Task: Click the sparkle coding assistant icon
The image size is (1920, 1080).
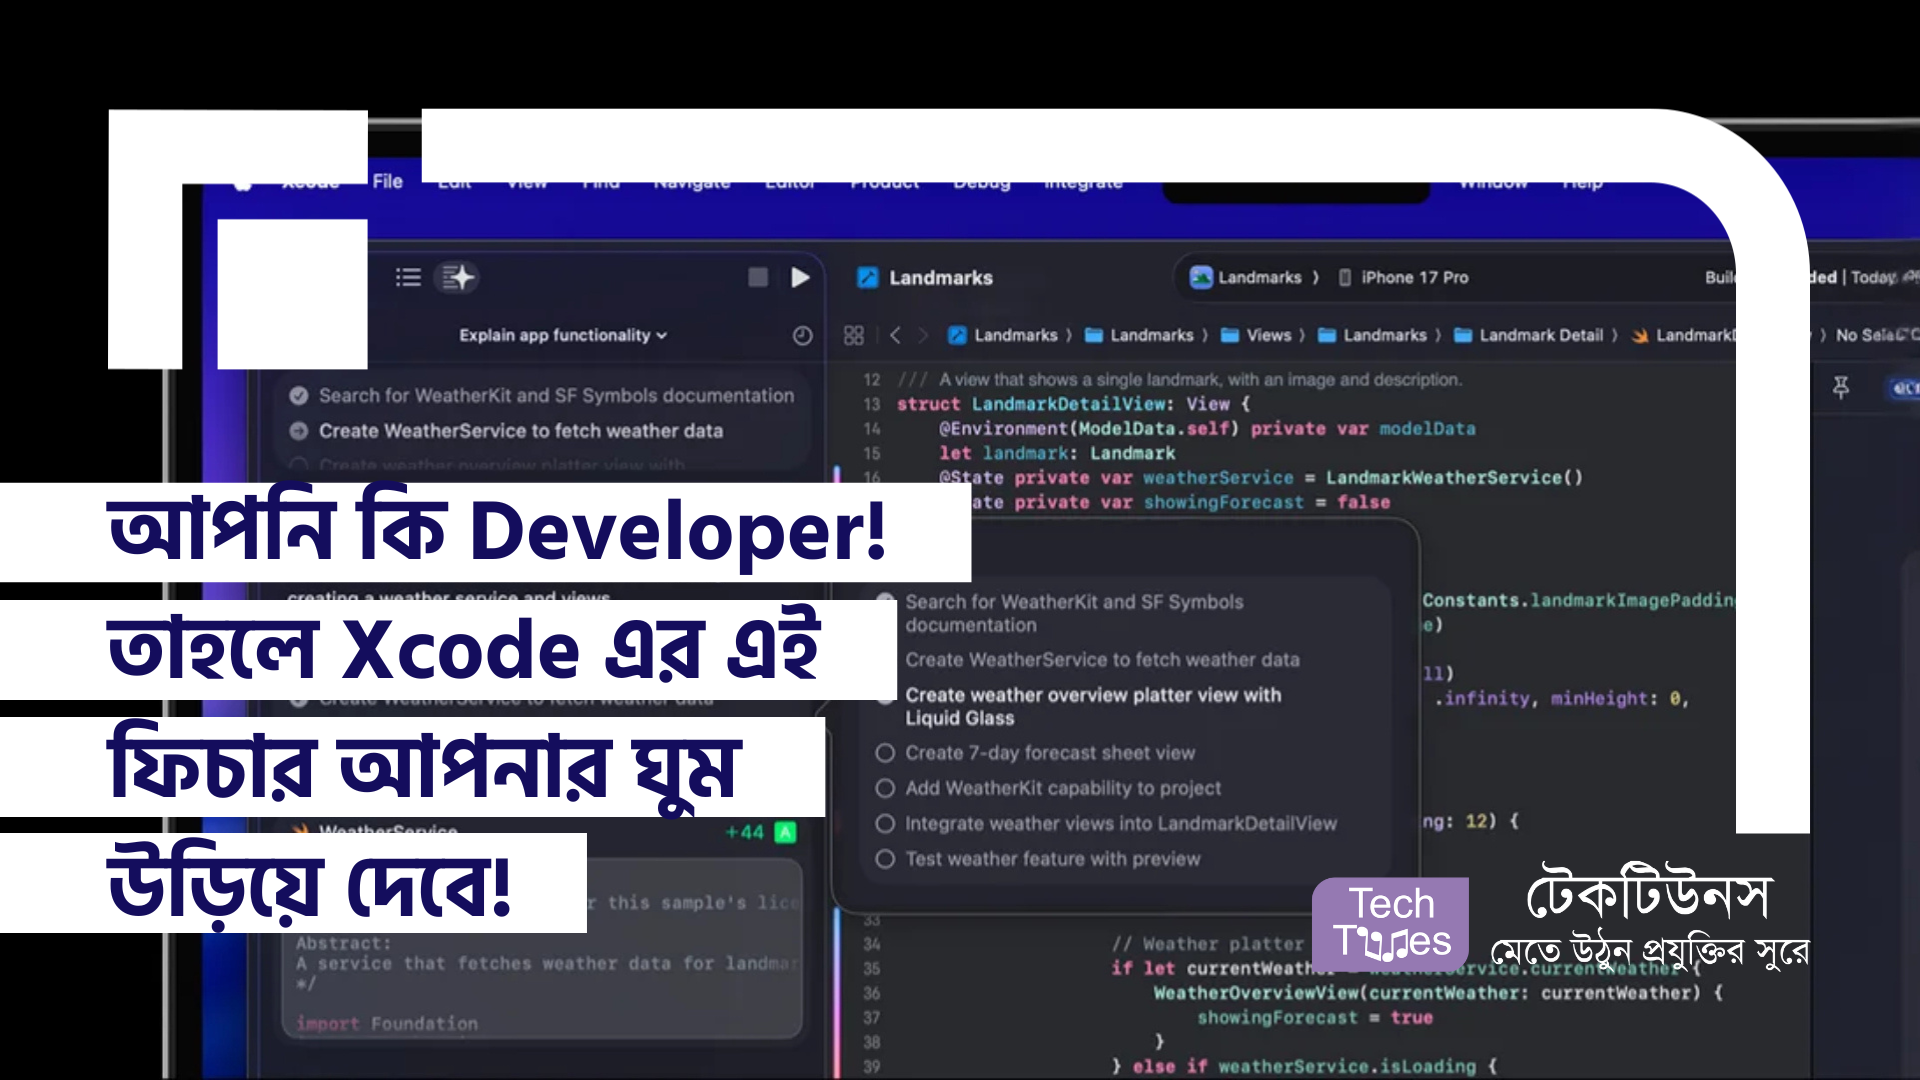Action: [x=458, y=277]
